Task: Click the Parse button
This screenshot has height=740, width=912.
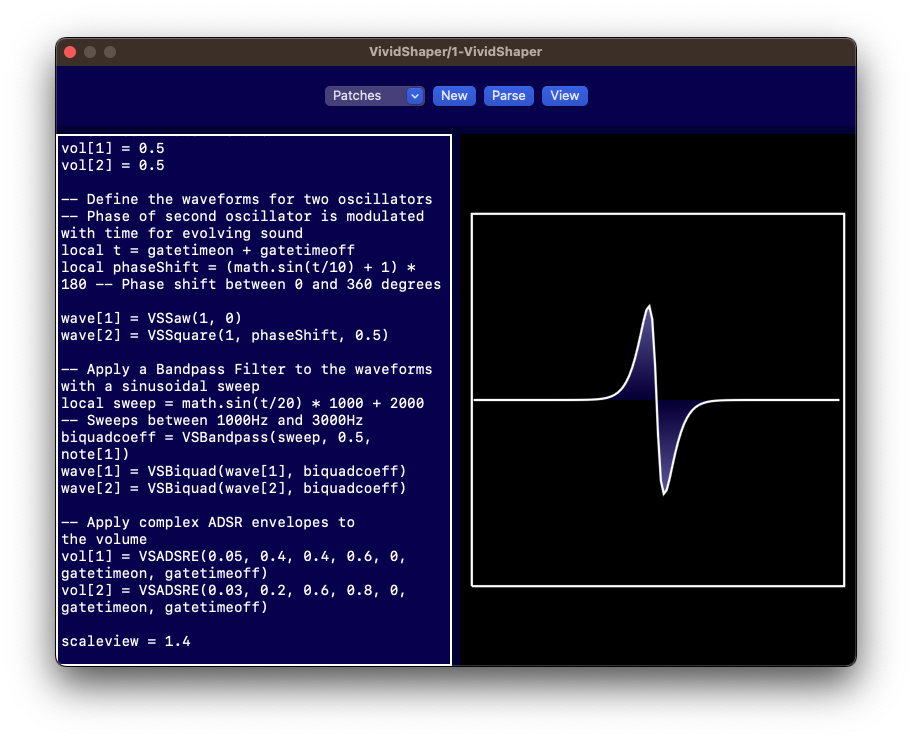Action: (x=508, y=96)
